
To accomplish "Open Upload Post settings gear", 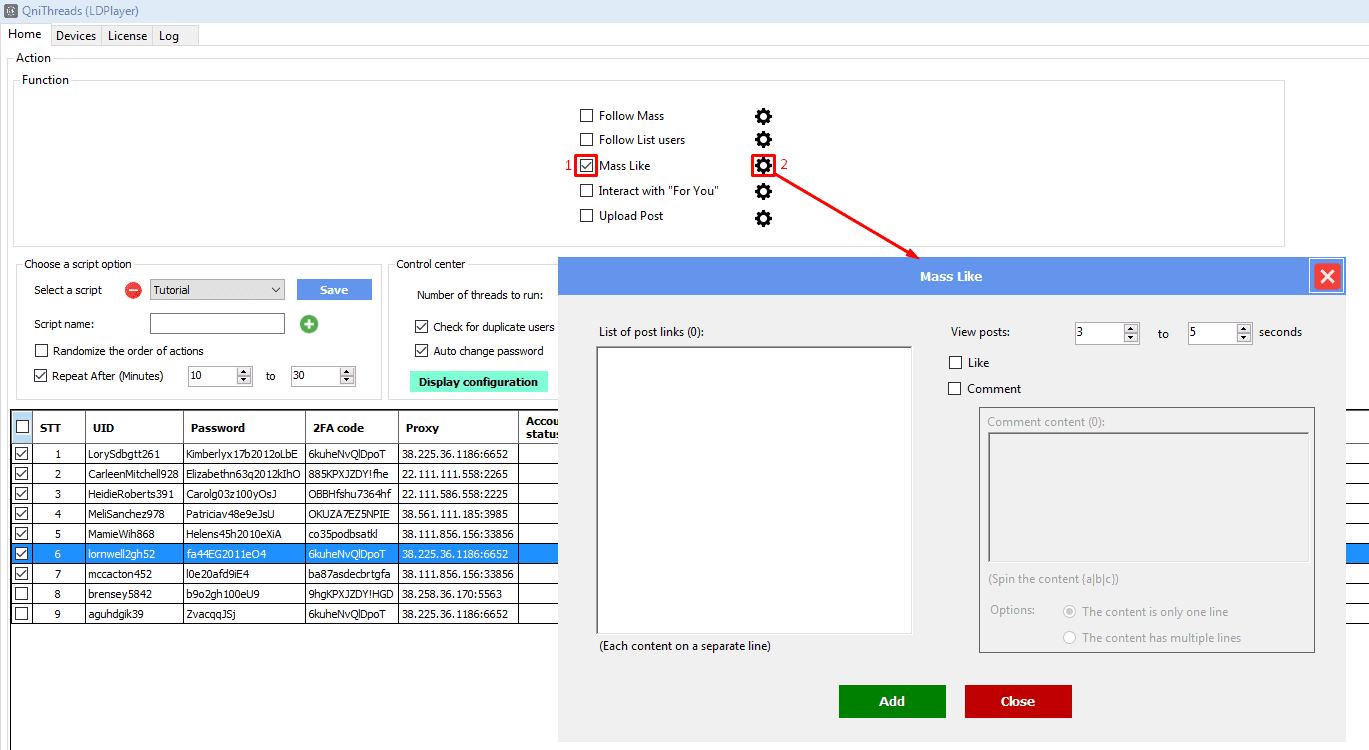I will [763, 217].
